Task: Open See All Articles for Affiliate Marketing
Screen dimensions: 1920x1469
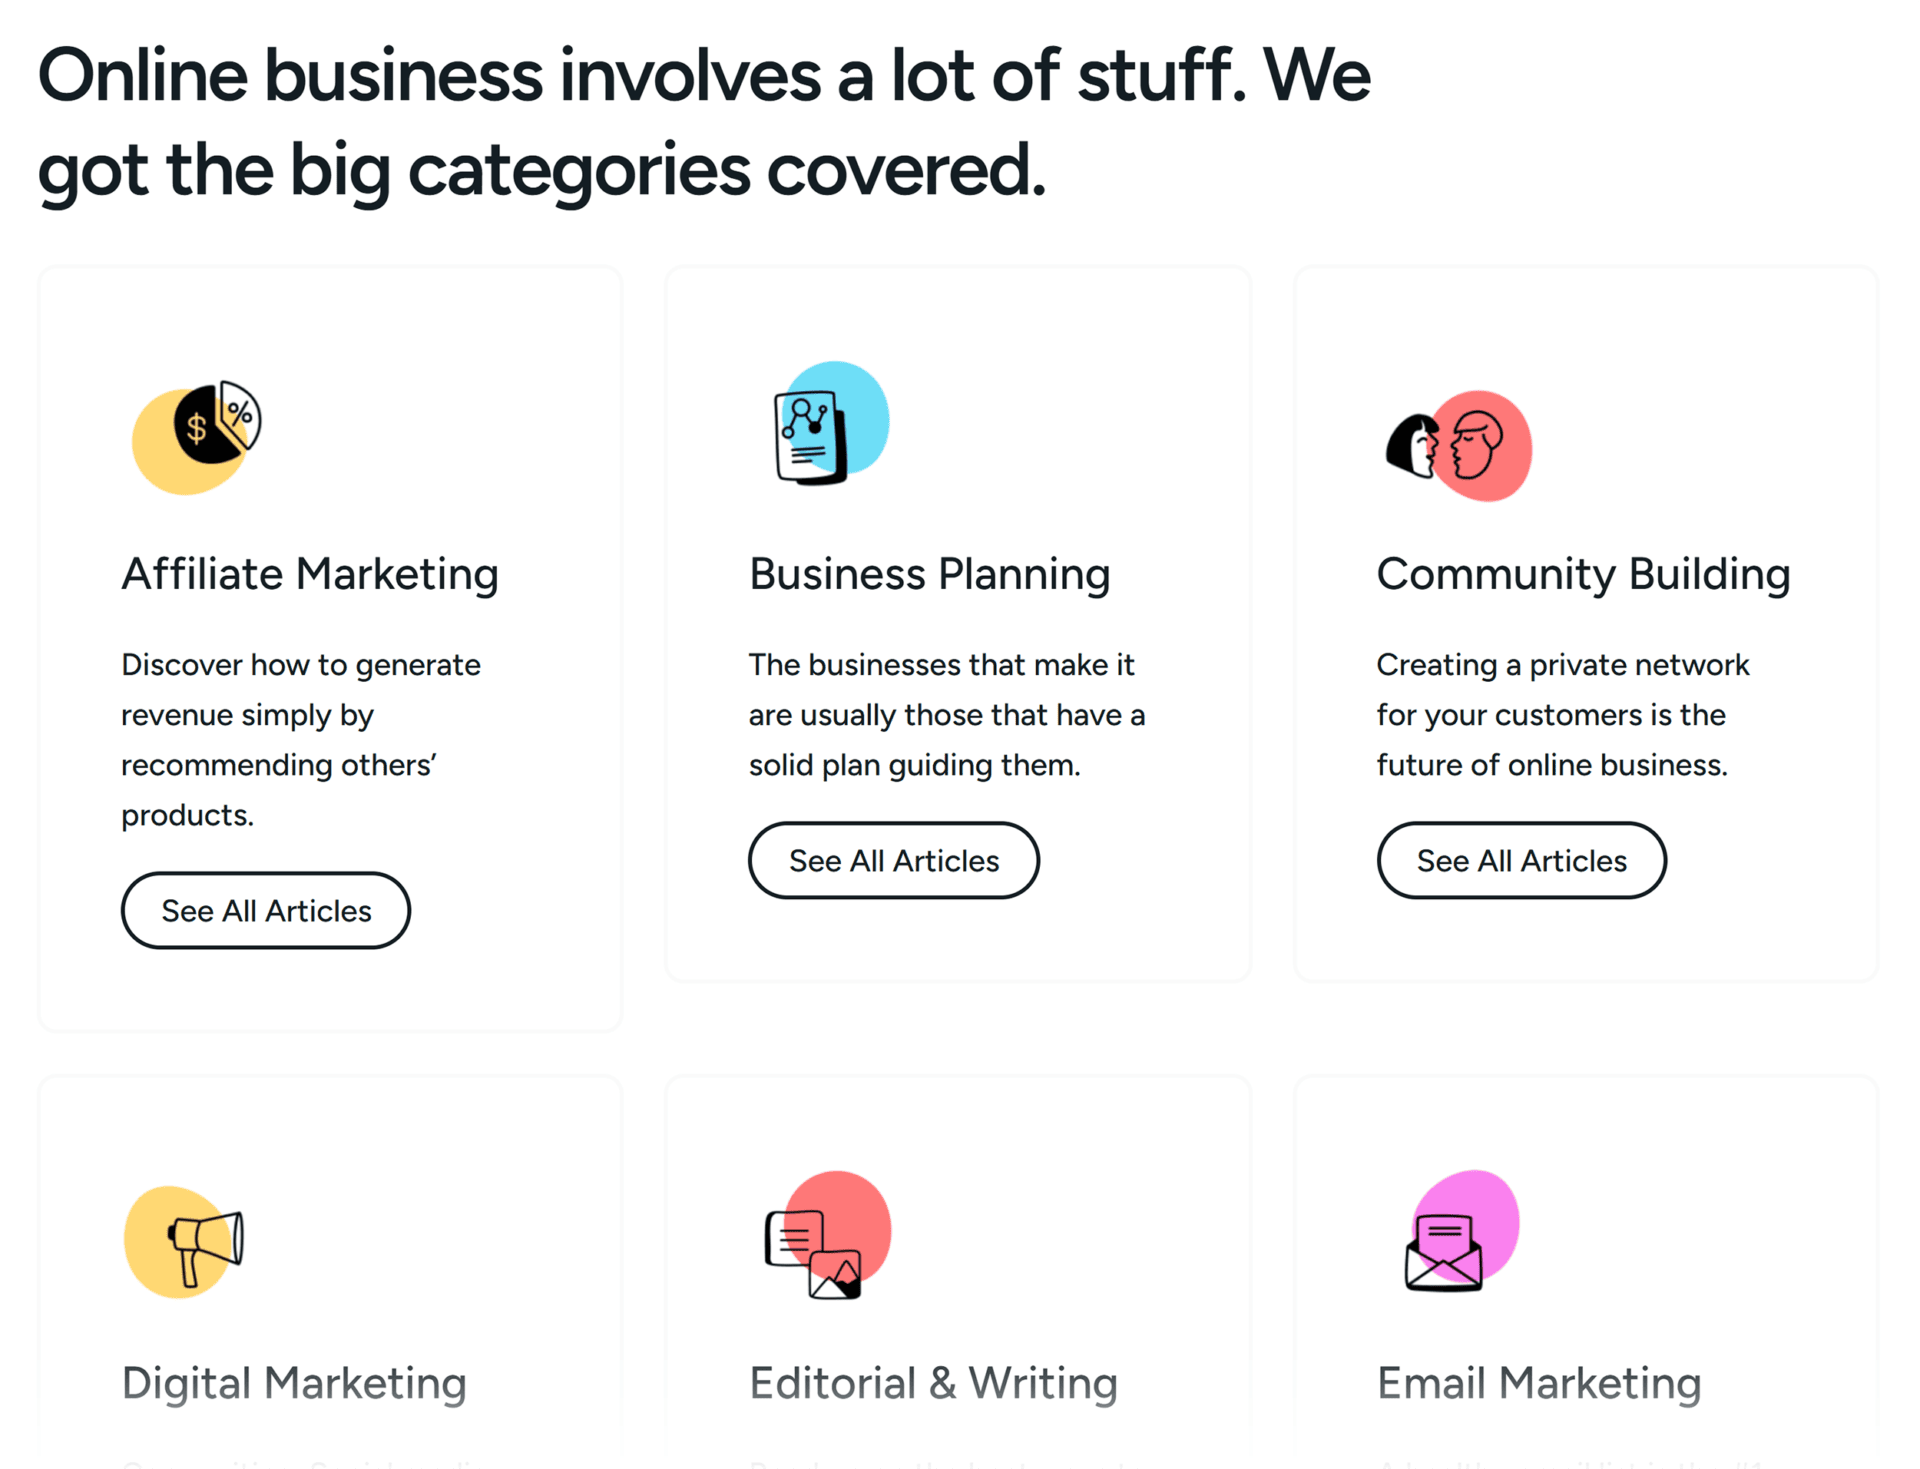Action: click(266, 910)
